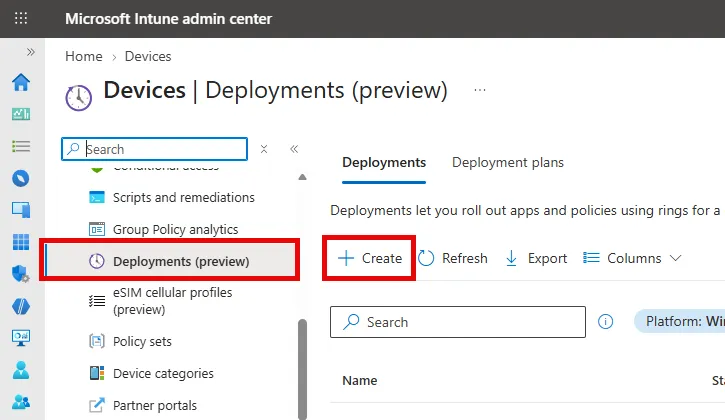The height and width of the screenshot is (420, 725).
Task: Click the Device categories icon
Action: 97,373
